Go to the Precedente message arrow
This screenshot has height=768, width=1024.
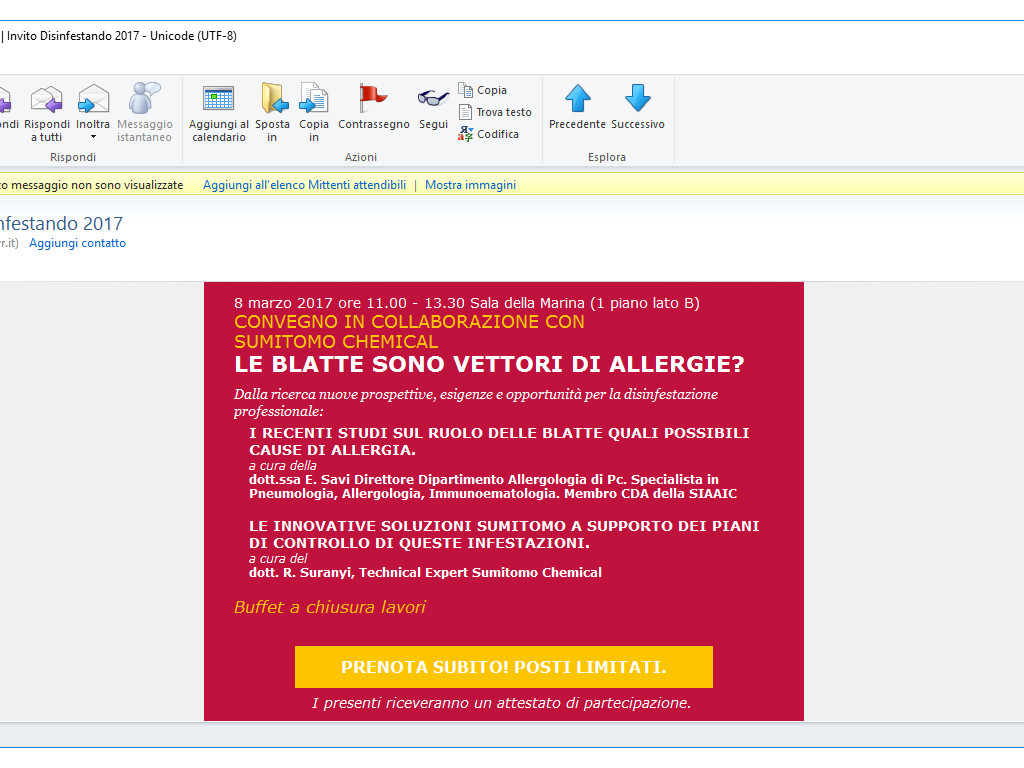(x=577, y=98)
